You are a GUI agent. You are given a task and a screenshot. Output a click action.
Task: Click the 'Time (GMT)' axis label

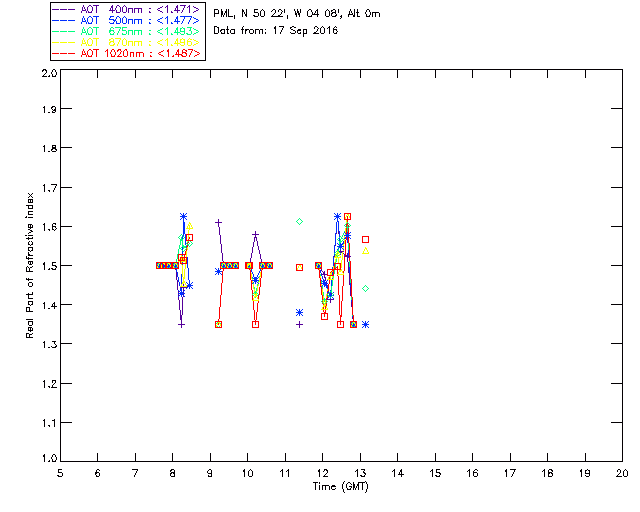pos(341,487)
